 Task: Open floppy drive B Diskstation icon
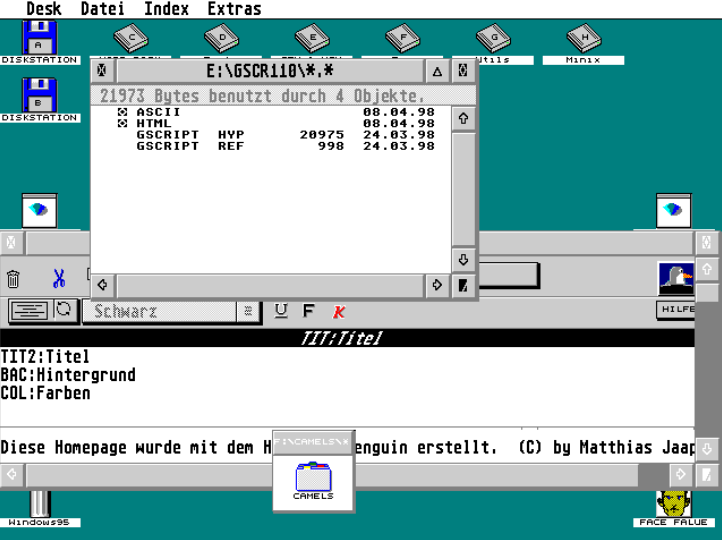click(x=40, y=96)
